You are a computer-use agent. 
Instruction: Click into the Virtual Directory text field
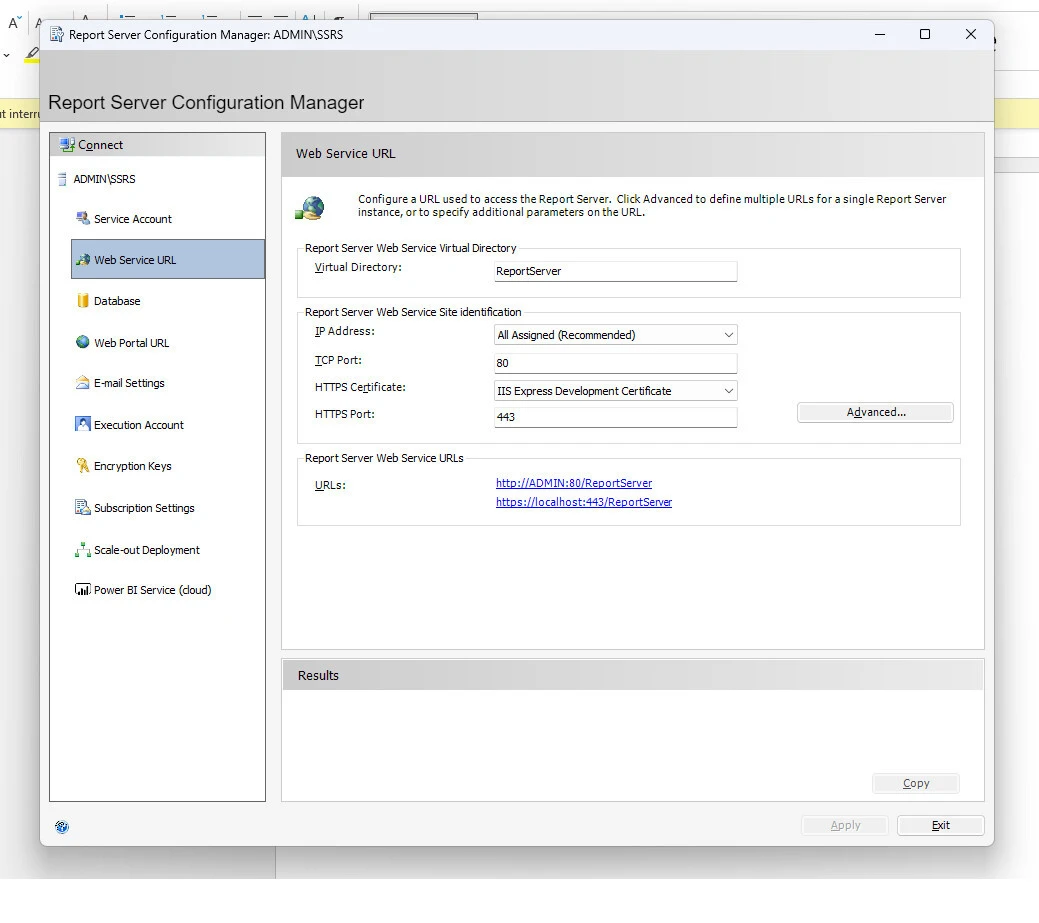tap(616, 271)
